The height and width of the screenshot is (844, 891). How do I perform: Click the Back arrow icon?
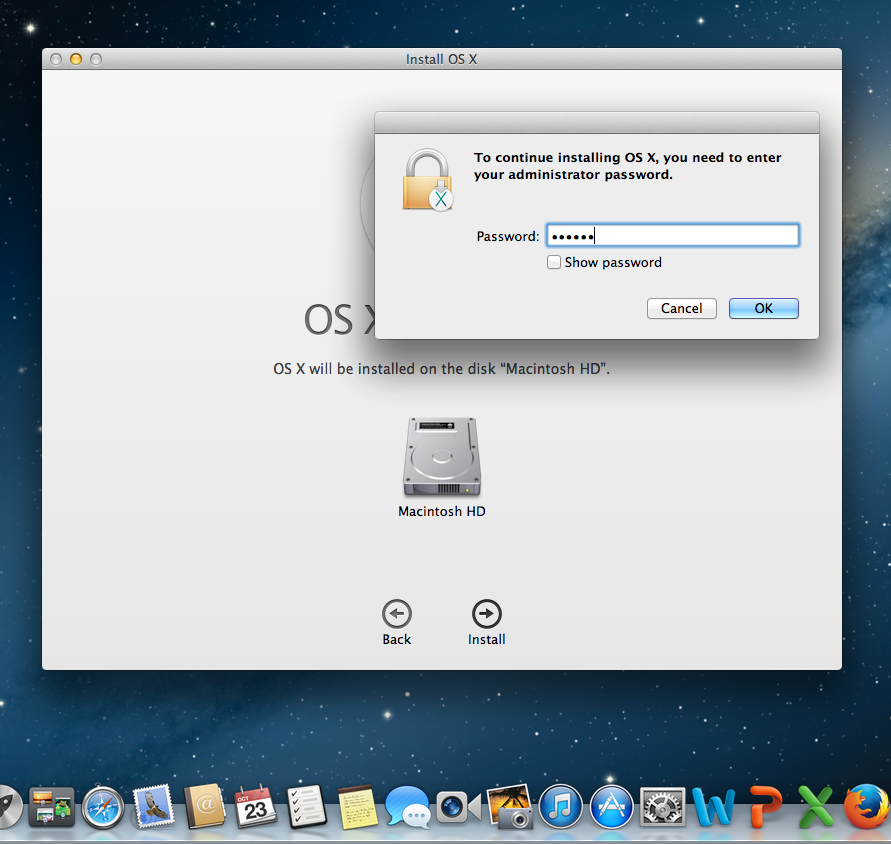[x=397, y=614]
